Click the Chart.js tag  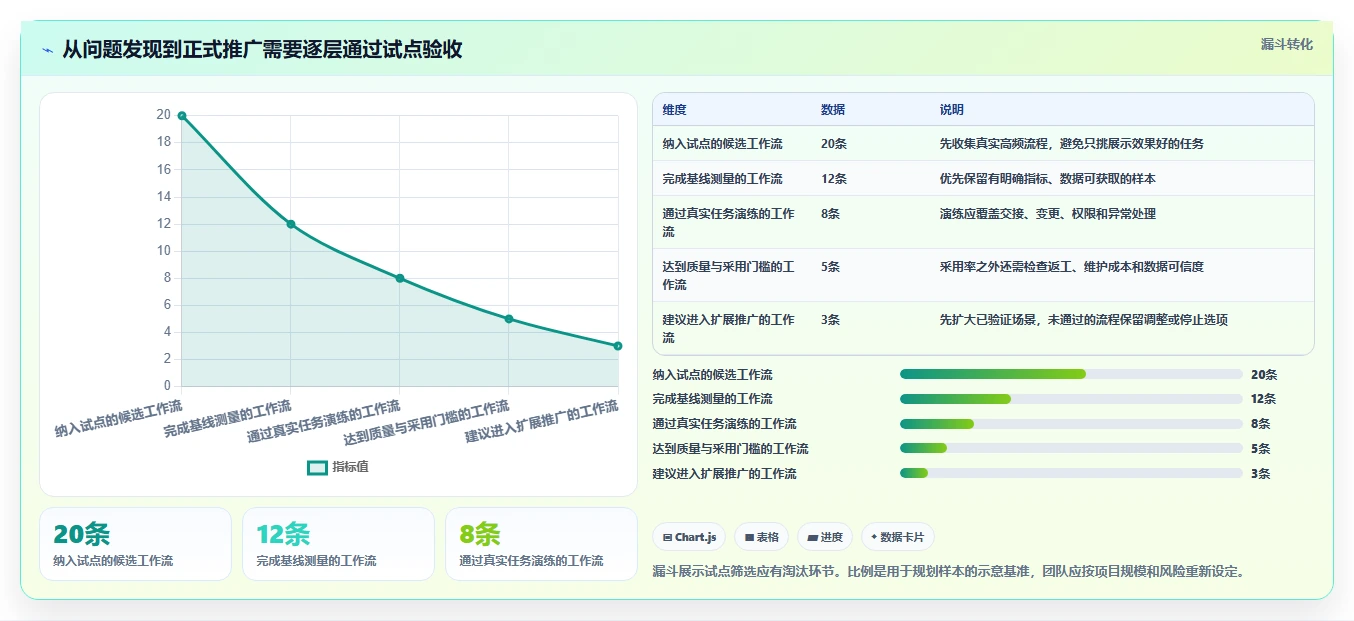click(689, 537)
